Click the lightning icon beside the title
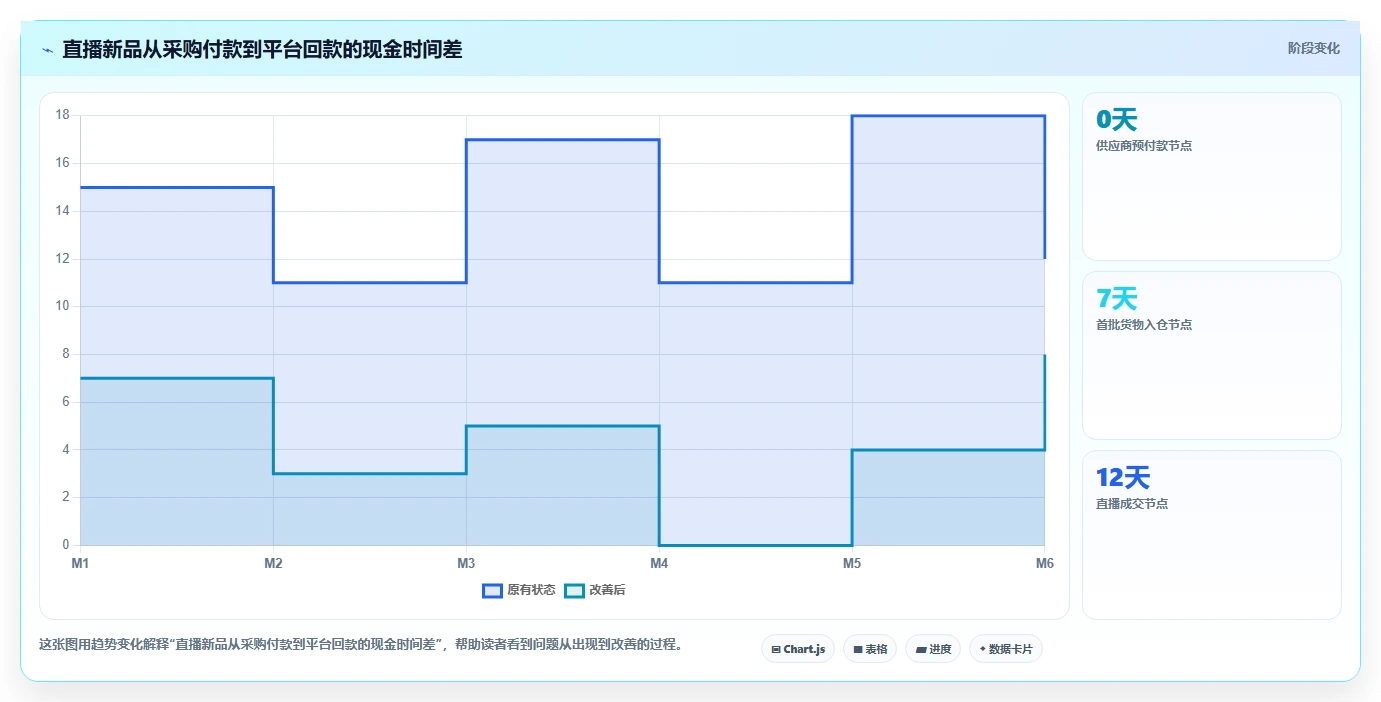 [x=47, y=50]
